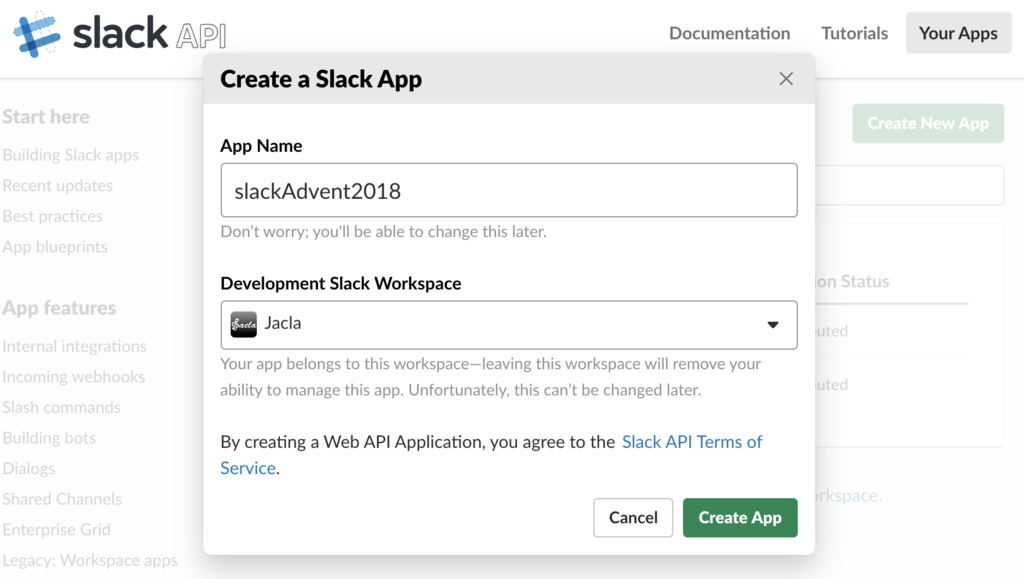Open Building bots sidebar link
The width and height of the screenshot is (1024, 579).
click(49, 438)
